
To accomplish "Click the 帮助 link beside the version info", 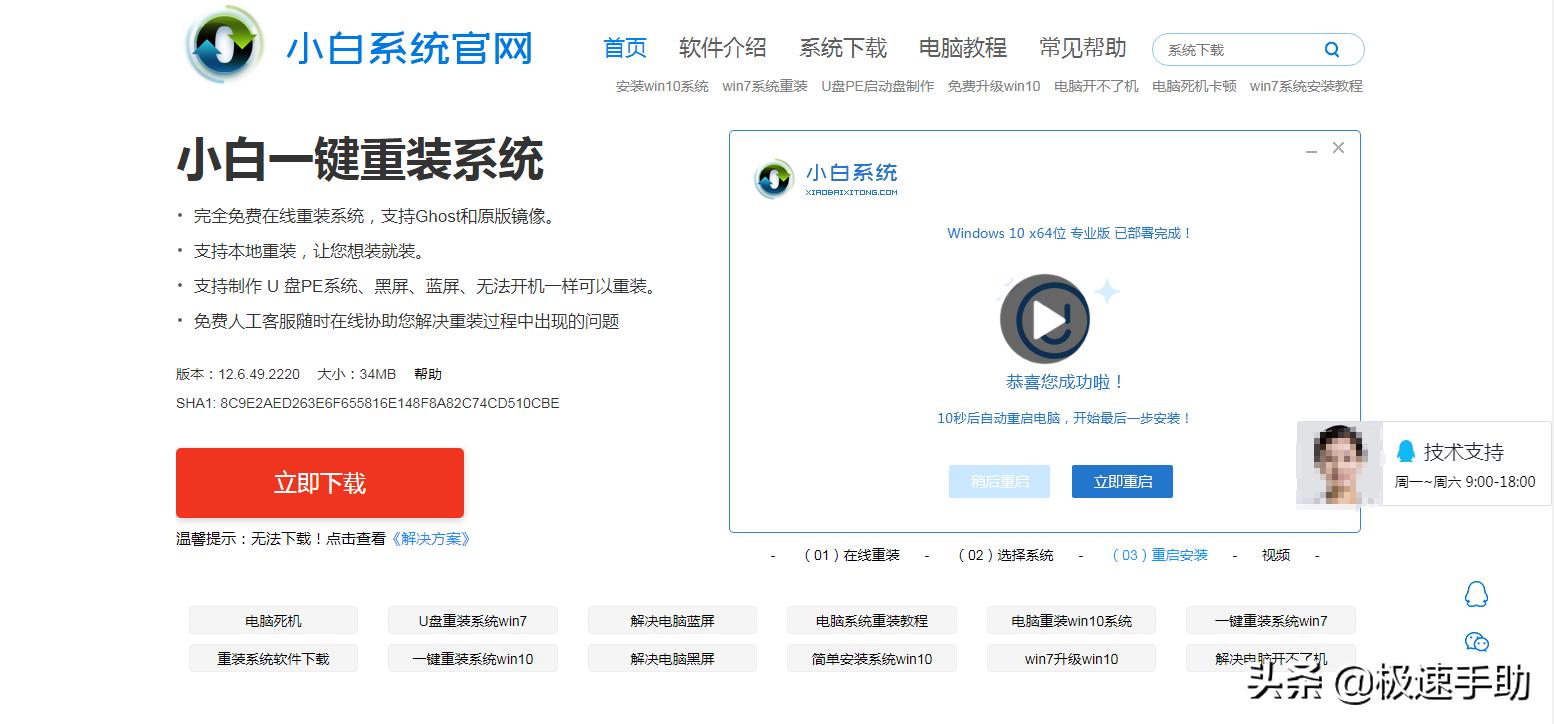I will (429, 373).
